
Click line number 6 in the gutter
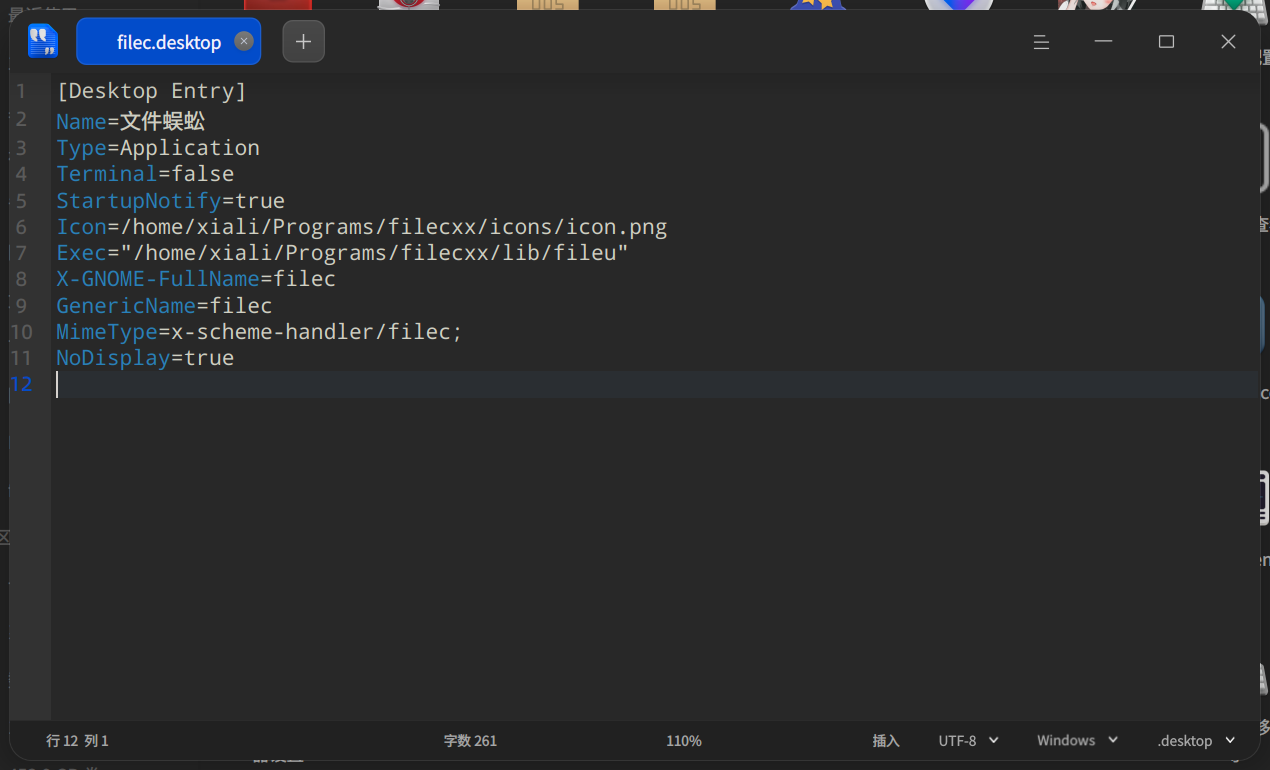click(21, 227)
